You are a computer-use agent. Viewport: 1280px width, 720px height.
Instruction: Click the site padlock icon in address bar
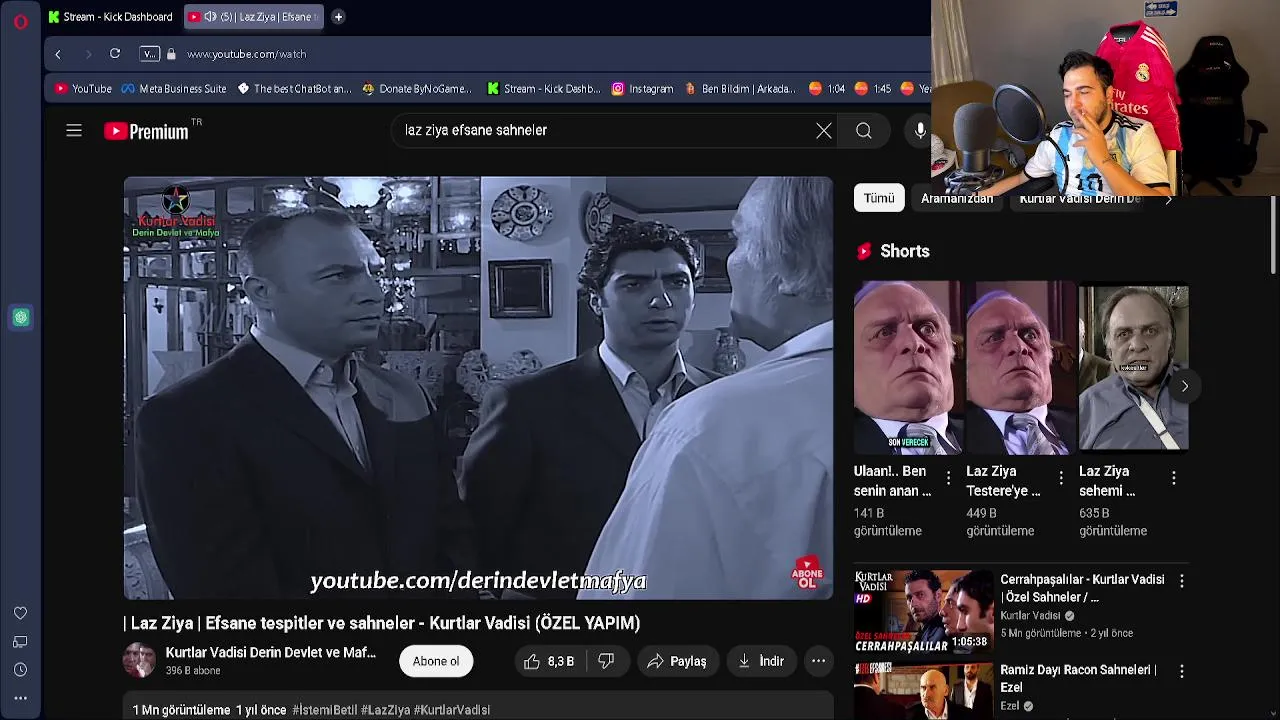click(x=171, y=54)
